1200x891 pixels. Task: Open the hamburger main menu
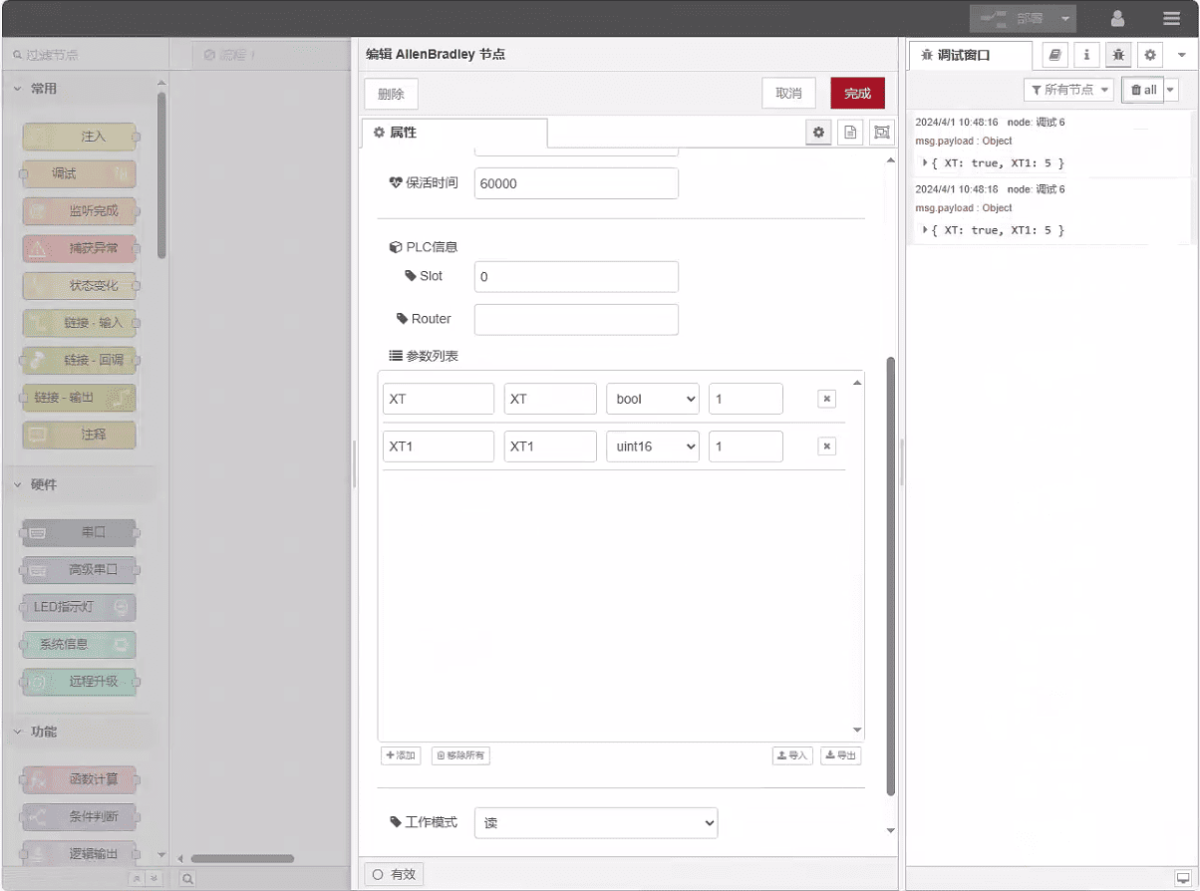click(x=1171, y=18)
